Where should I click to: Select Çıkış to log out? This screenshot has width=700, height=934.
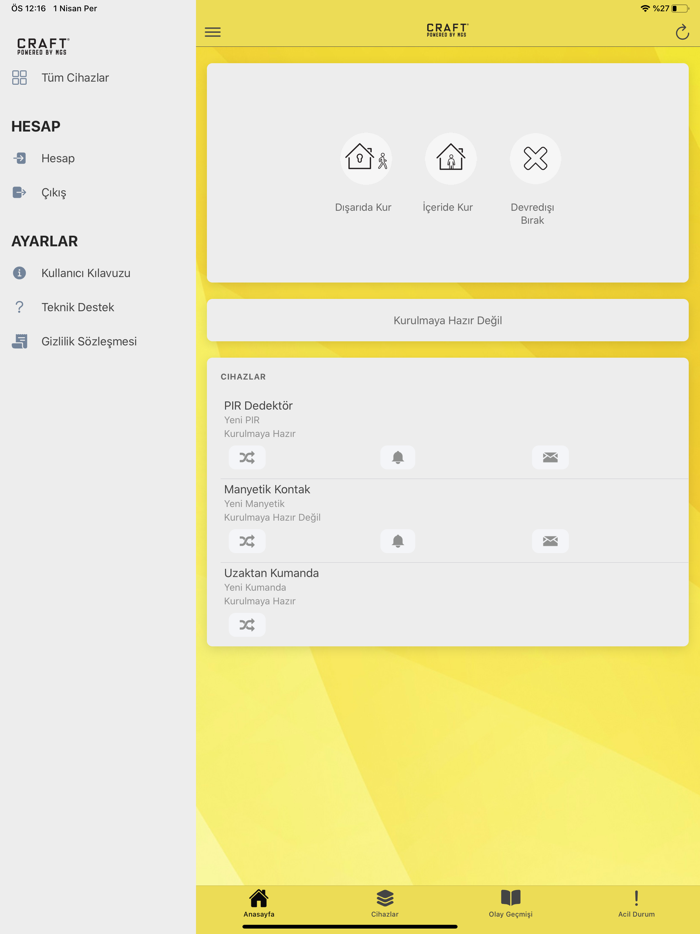54,193
